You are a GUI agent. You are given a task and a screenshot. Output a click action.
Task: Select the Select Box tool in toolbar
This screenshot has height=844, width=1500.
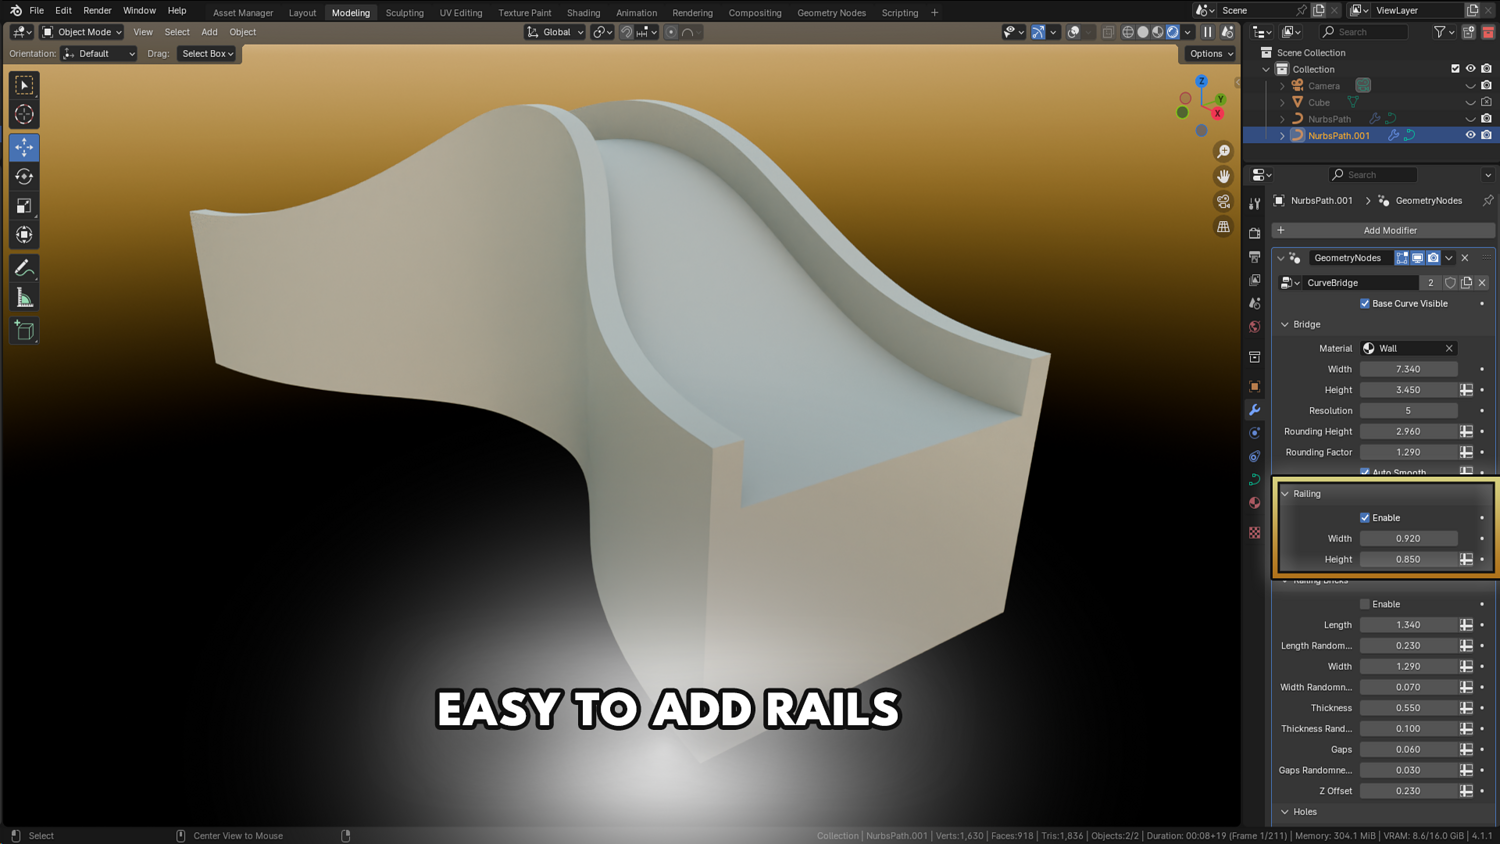24,86
